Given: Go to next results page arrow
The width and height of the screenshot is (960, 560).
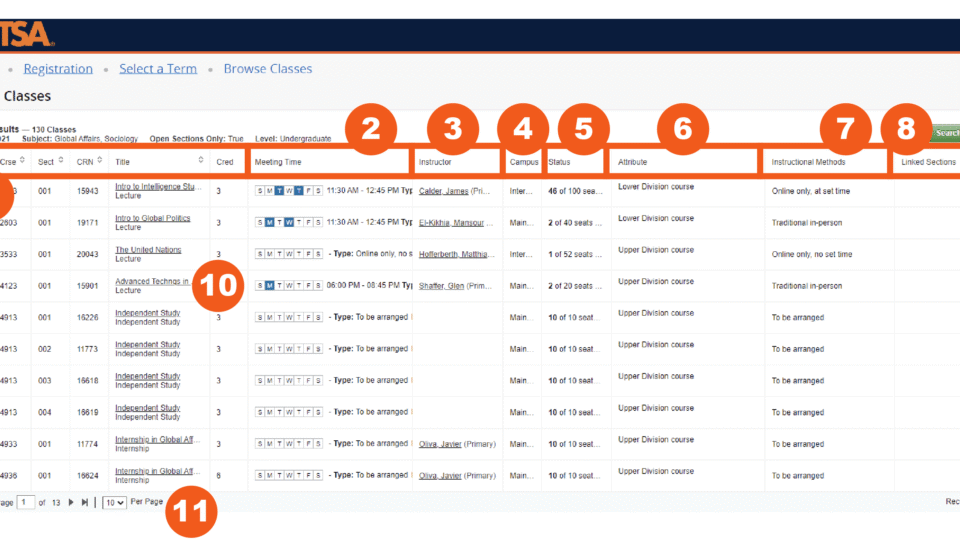Looking at the screenshot, I should [x=71, y=502].
